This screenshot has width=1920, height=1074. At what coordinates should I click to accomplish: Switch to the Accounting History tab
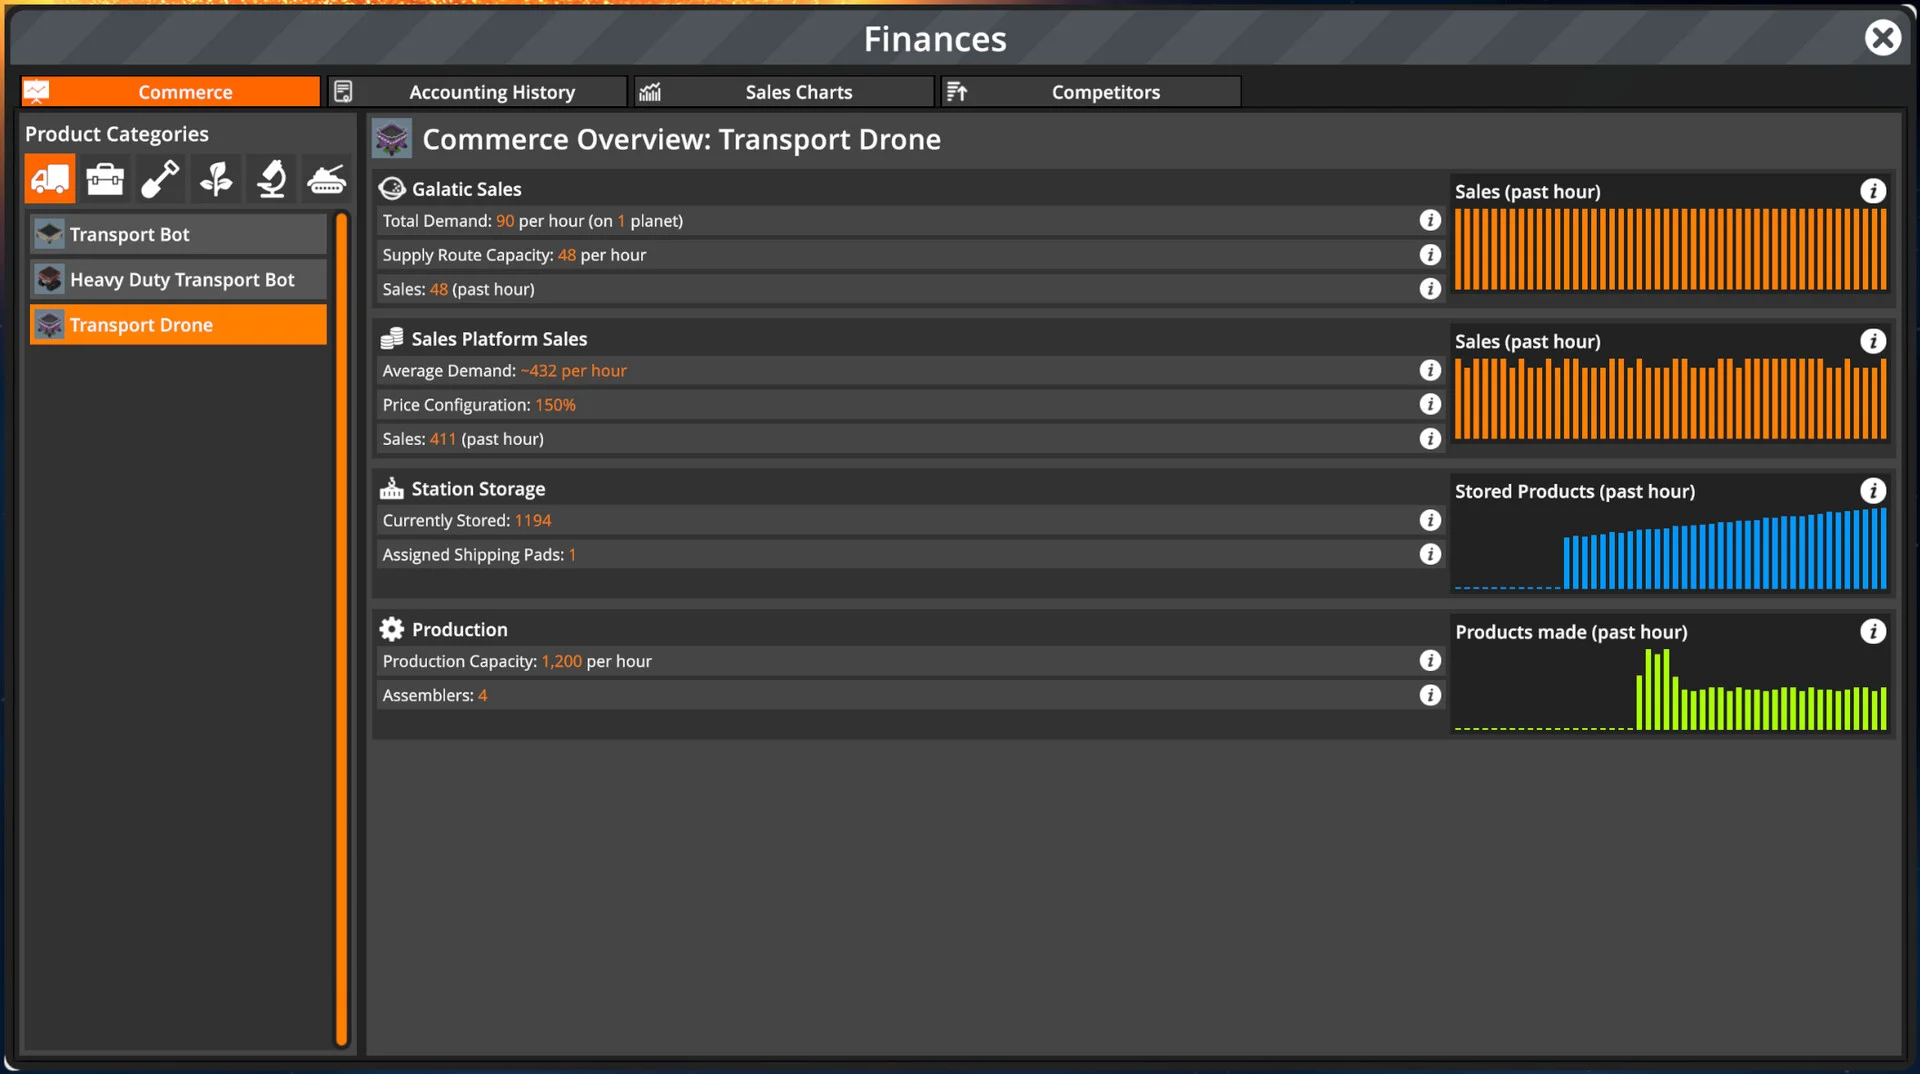click(492, 91)
